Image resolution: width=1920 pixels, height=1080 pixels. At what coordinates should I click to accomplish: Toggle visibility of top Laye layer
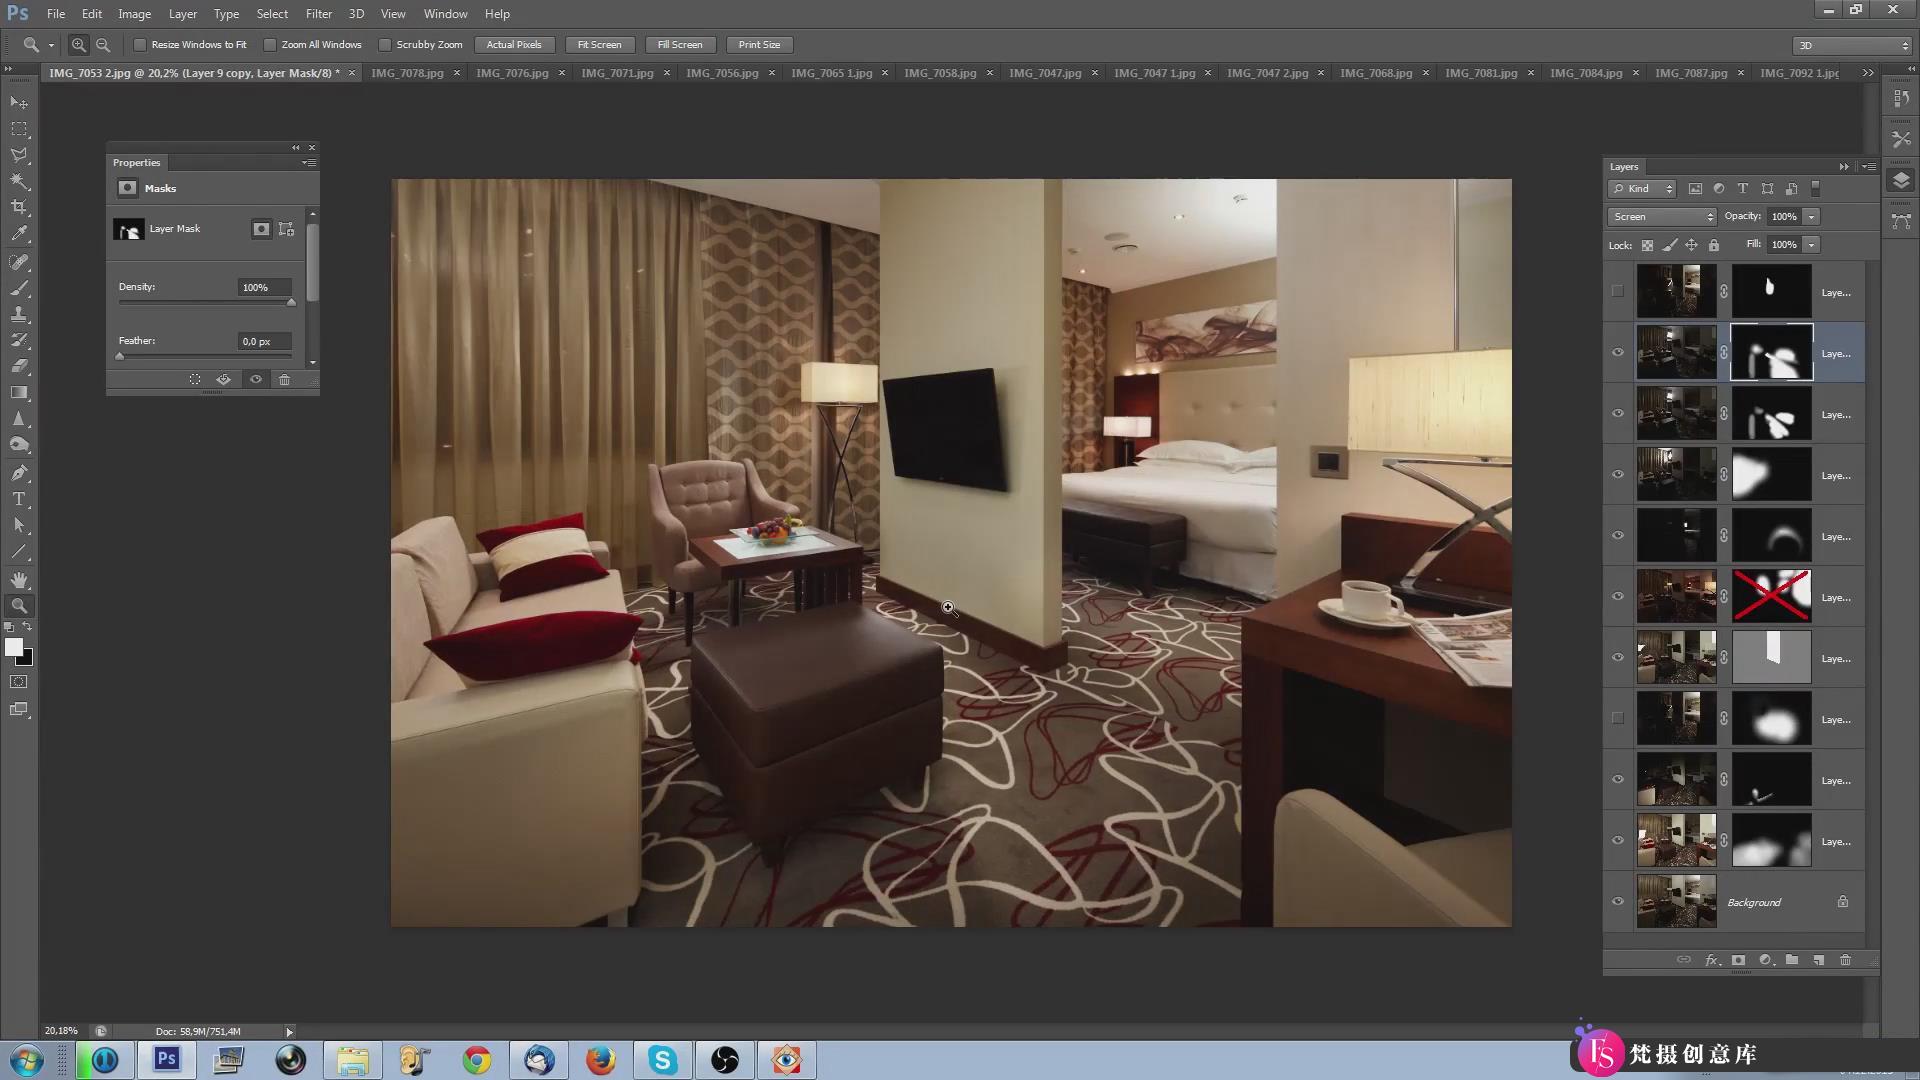(1618, 291)
